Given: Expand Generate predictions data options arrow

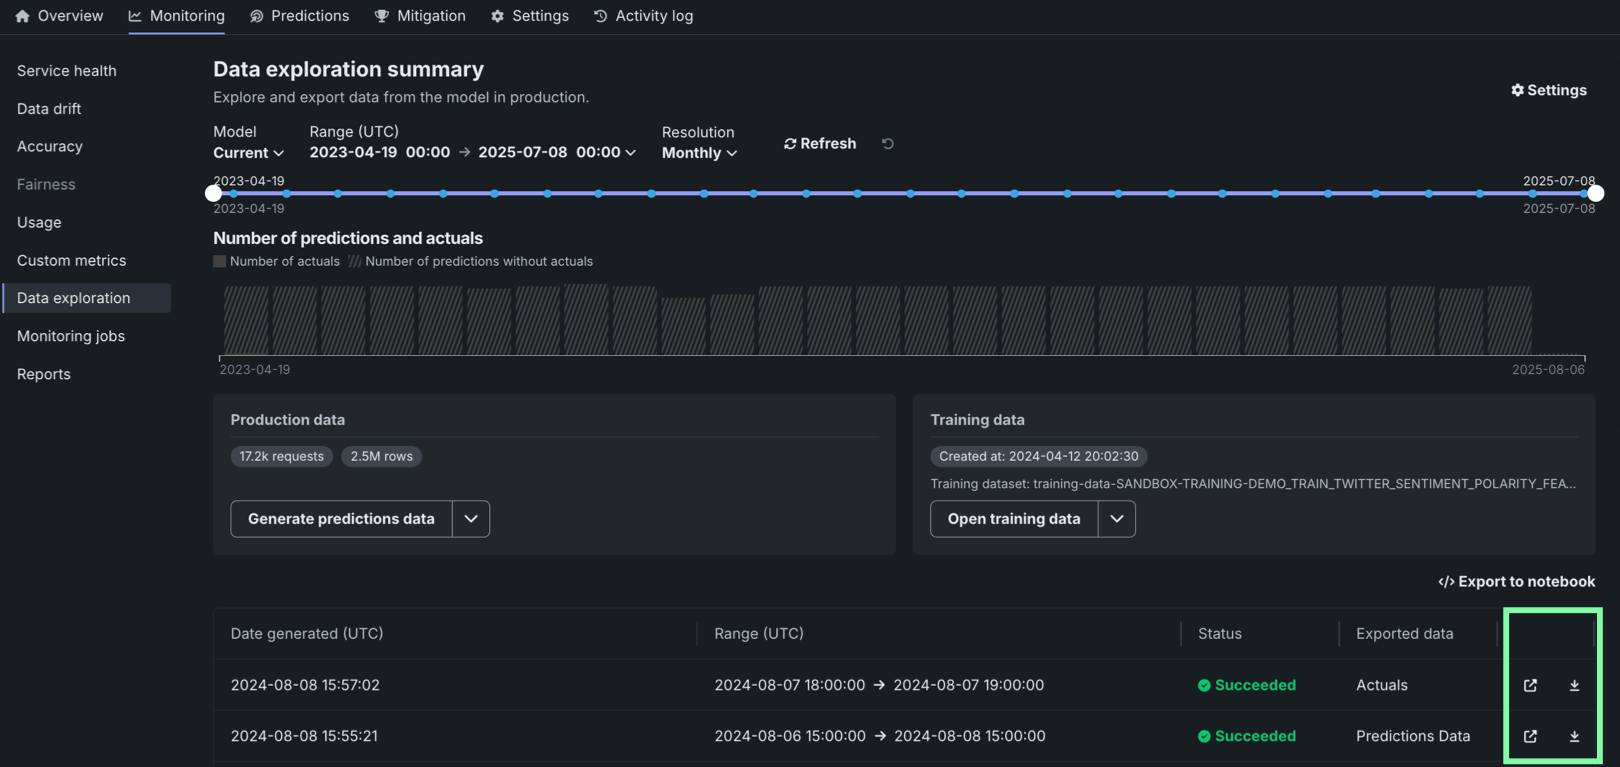Looking at the screenshot, I should 471,519.
